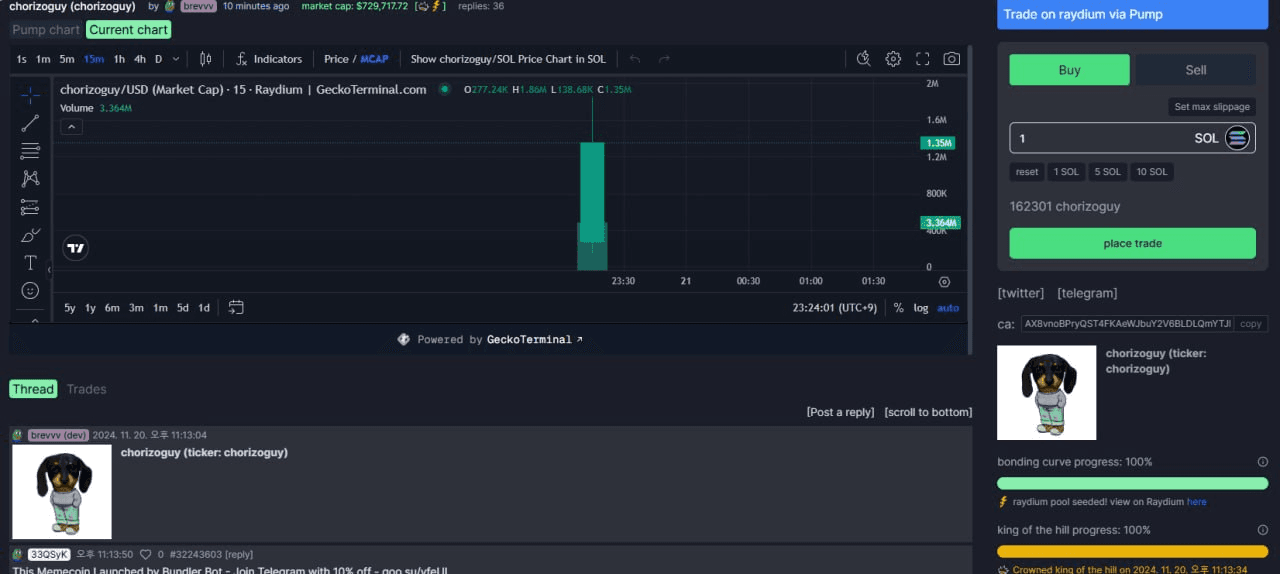1280x574 pixels.
Task: Select the crosshair cursor tool
Action: 30,95
